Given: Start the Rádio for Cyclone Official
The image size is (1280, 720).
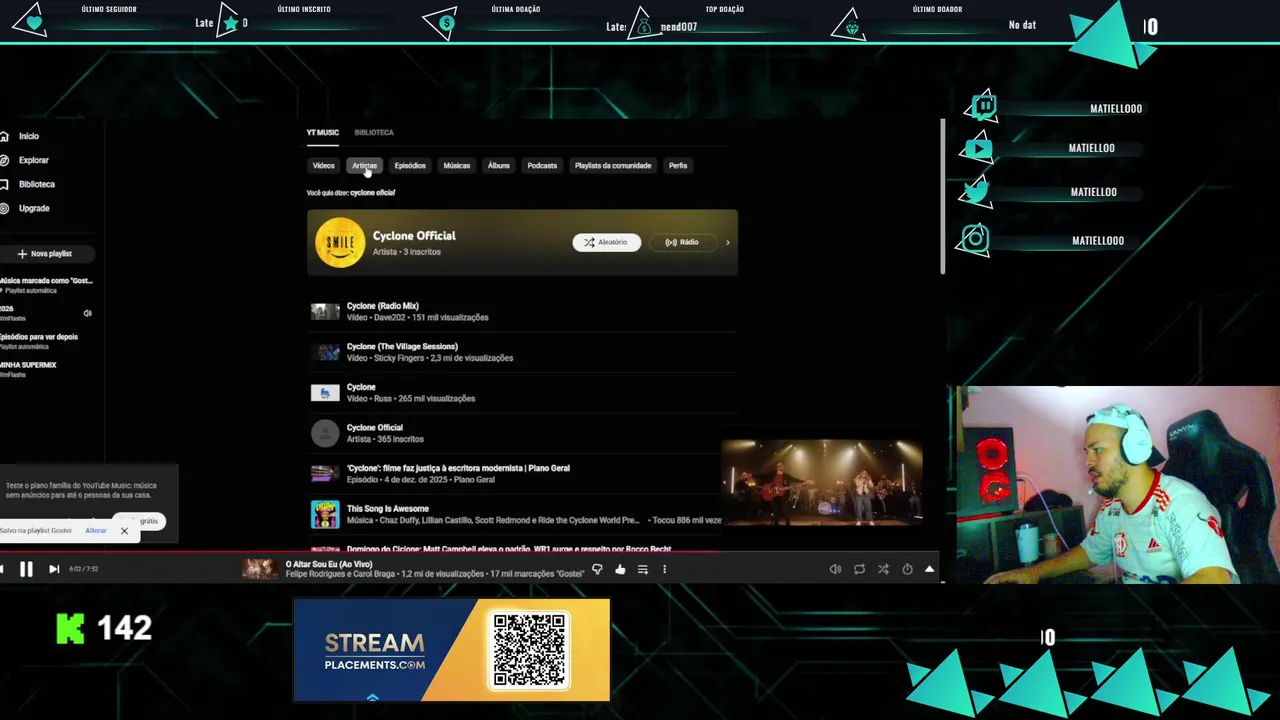Looking at the screenshot, I should coord(683,242).
